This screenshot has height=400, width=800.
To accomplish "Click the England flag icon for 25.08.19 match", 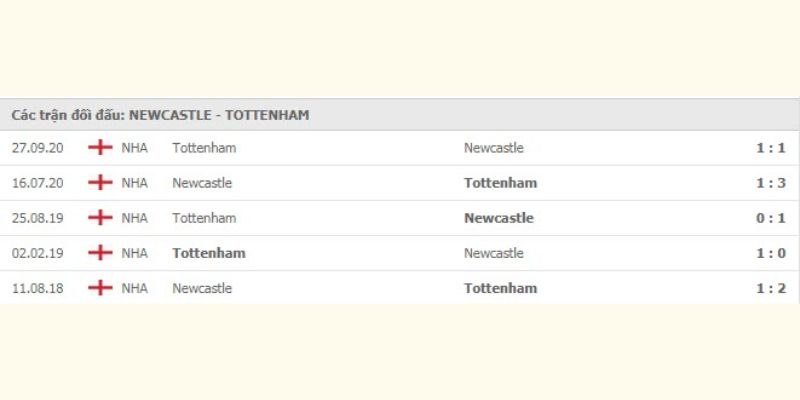I will pyautogui.click(x=100, y=218).
